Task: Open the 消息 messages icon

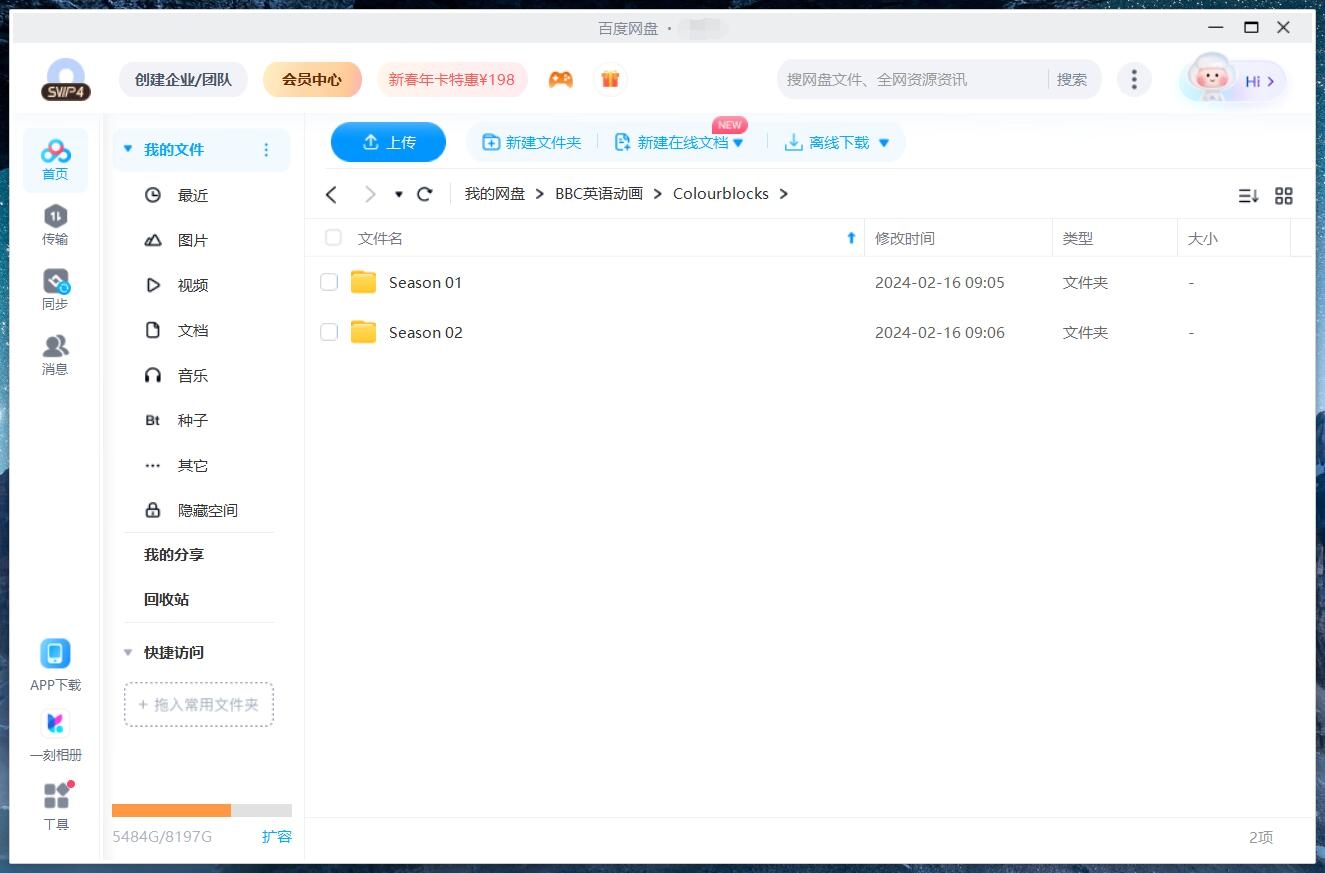Action: 55,355
